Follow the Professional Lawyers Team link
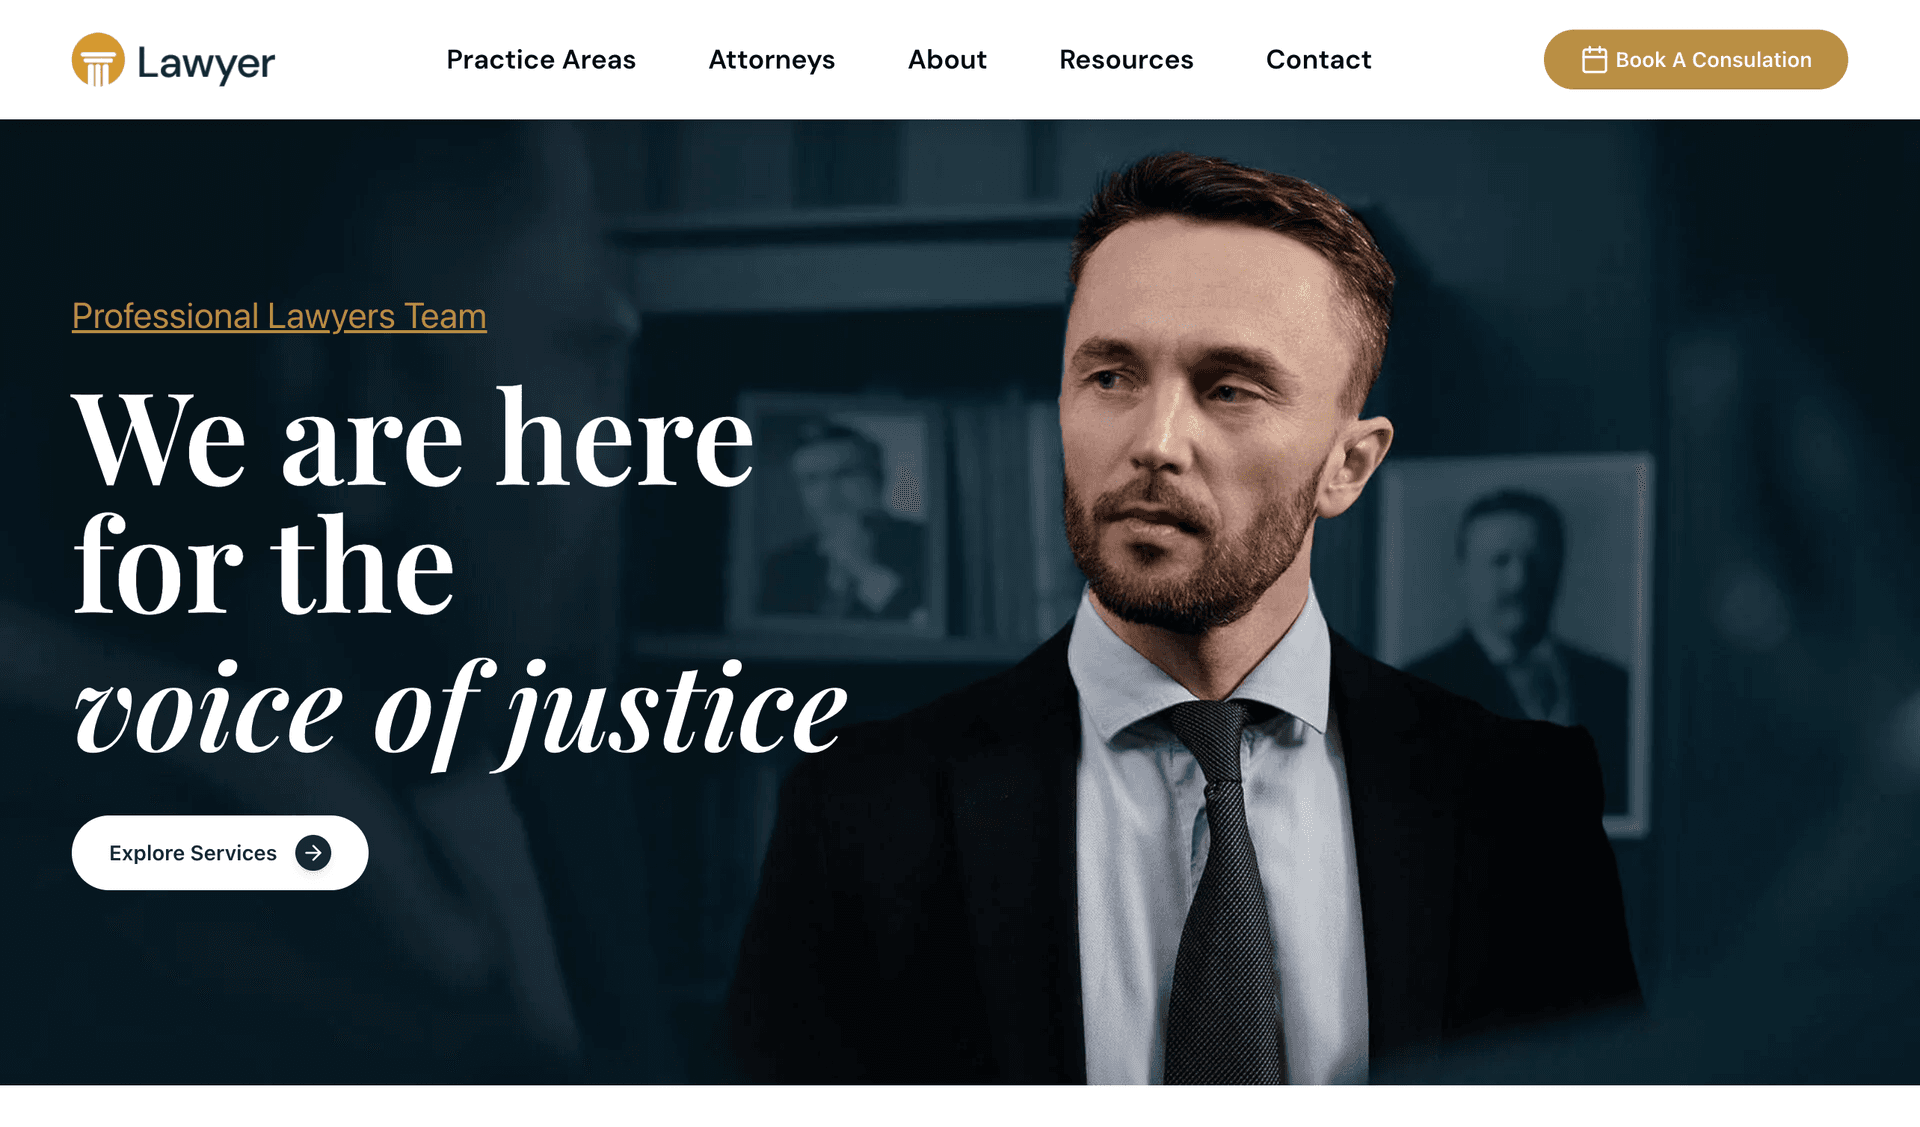 279,316
